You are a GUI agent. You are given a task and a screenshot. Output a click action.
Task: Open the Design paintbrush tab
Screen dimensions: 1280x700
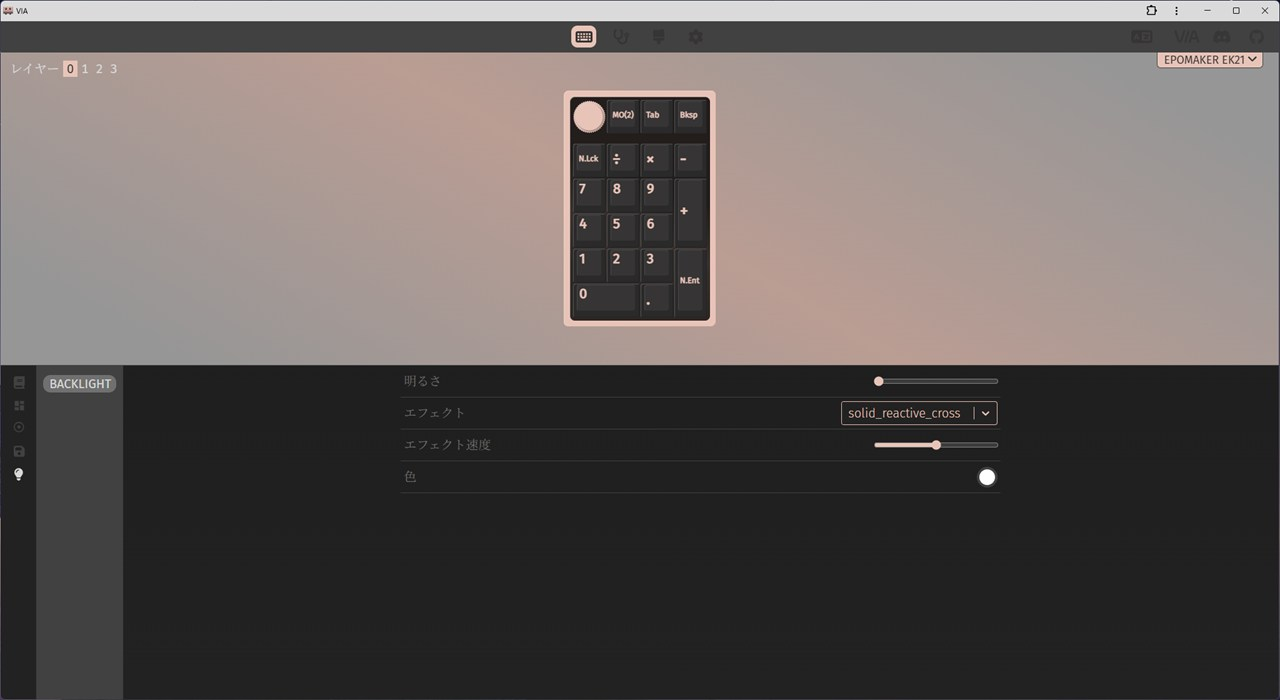click(x=658, y=37)
